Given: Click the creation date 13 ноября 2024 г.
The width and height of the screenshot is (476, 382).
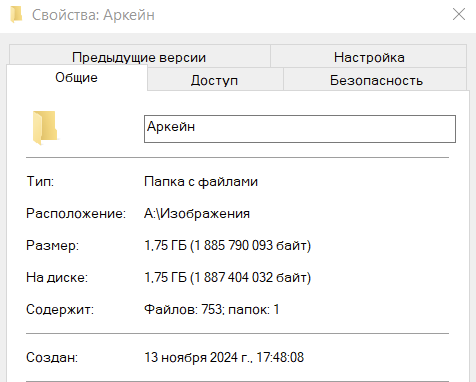Looking at the screenshot, I should [198, 358].
